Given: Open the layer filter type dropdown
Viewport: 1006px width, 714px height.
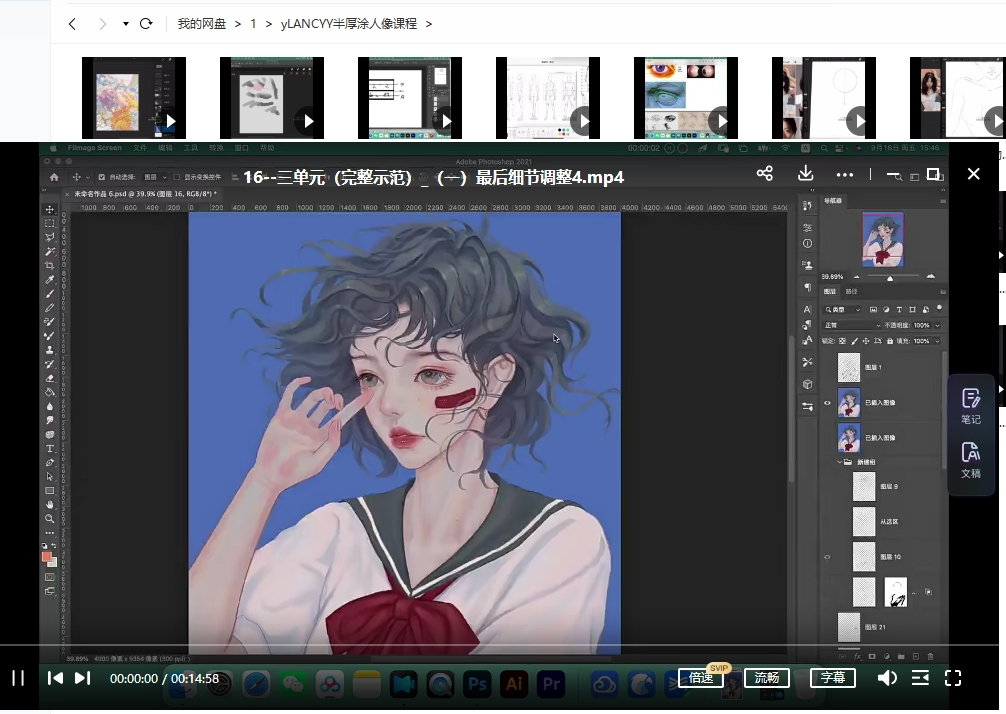Looking at the screenshot, I should pyautogui.click(x=843, y=309).
